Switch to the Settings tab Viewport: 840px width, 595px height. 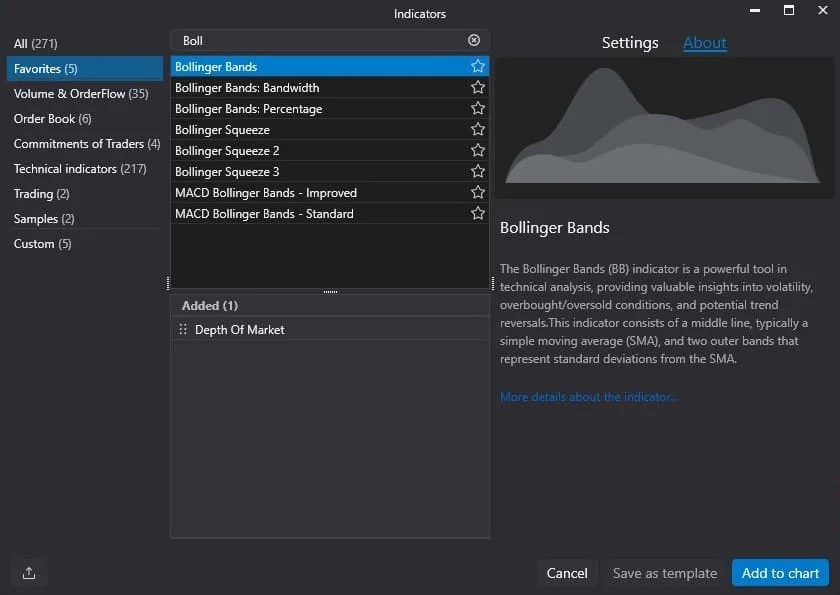point(630,43)
